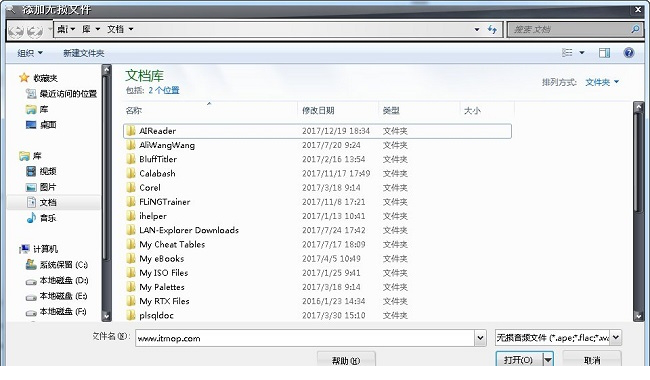Viewport: 650px width, 380px height.
Task: Click the refresh icon in address bar
Action: pyautogui.click(x=492, y=29)
